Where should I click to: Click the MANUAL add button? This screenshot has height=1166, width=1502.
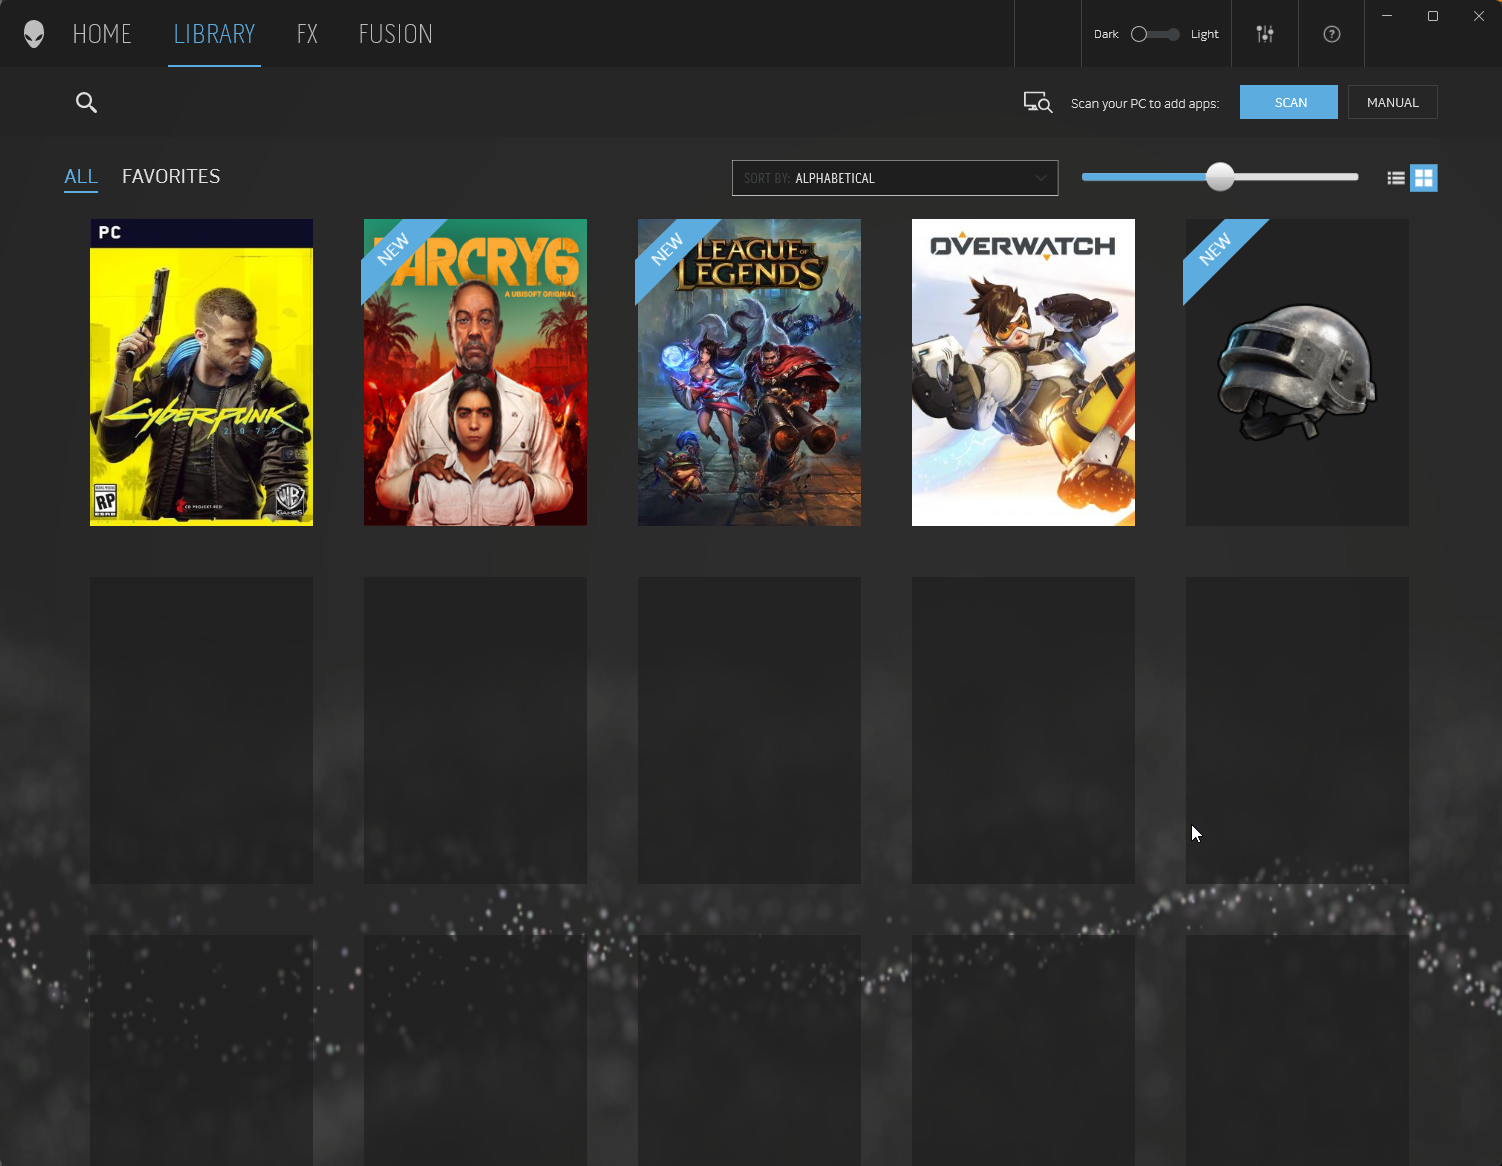pyautogui.click(x=1393, y=102)
